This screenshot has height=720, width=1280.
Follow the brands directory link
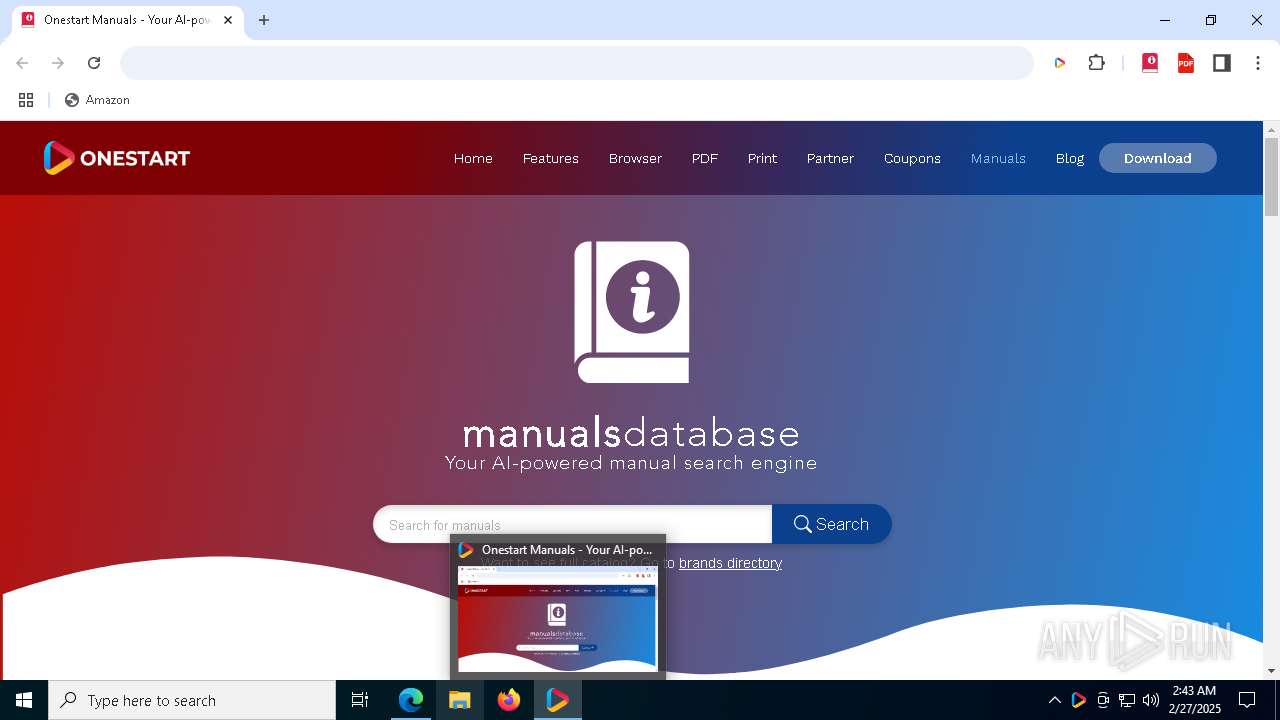730,563
